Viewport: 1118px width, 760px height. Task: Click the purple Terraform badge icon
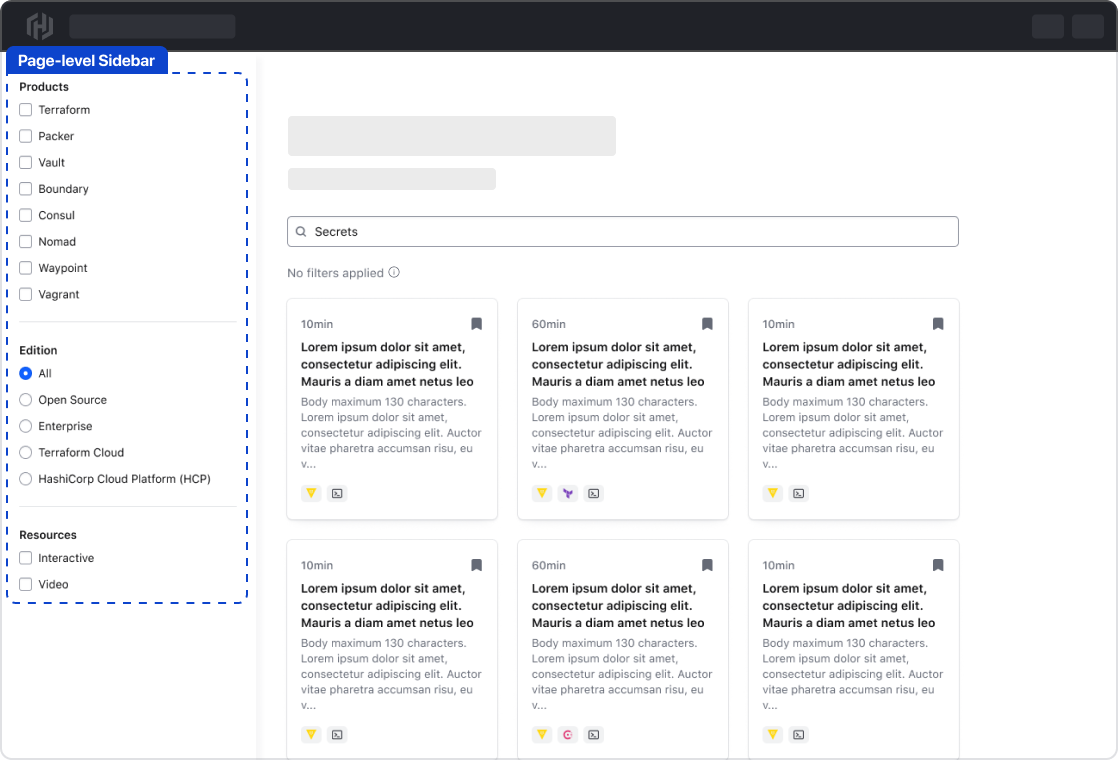(x=568, y=493)
